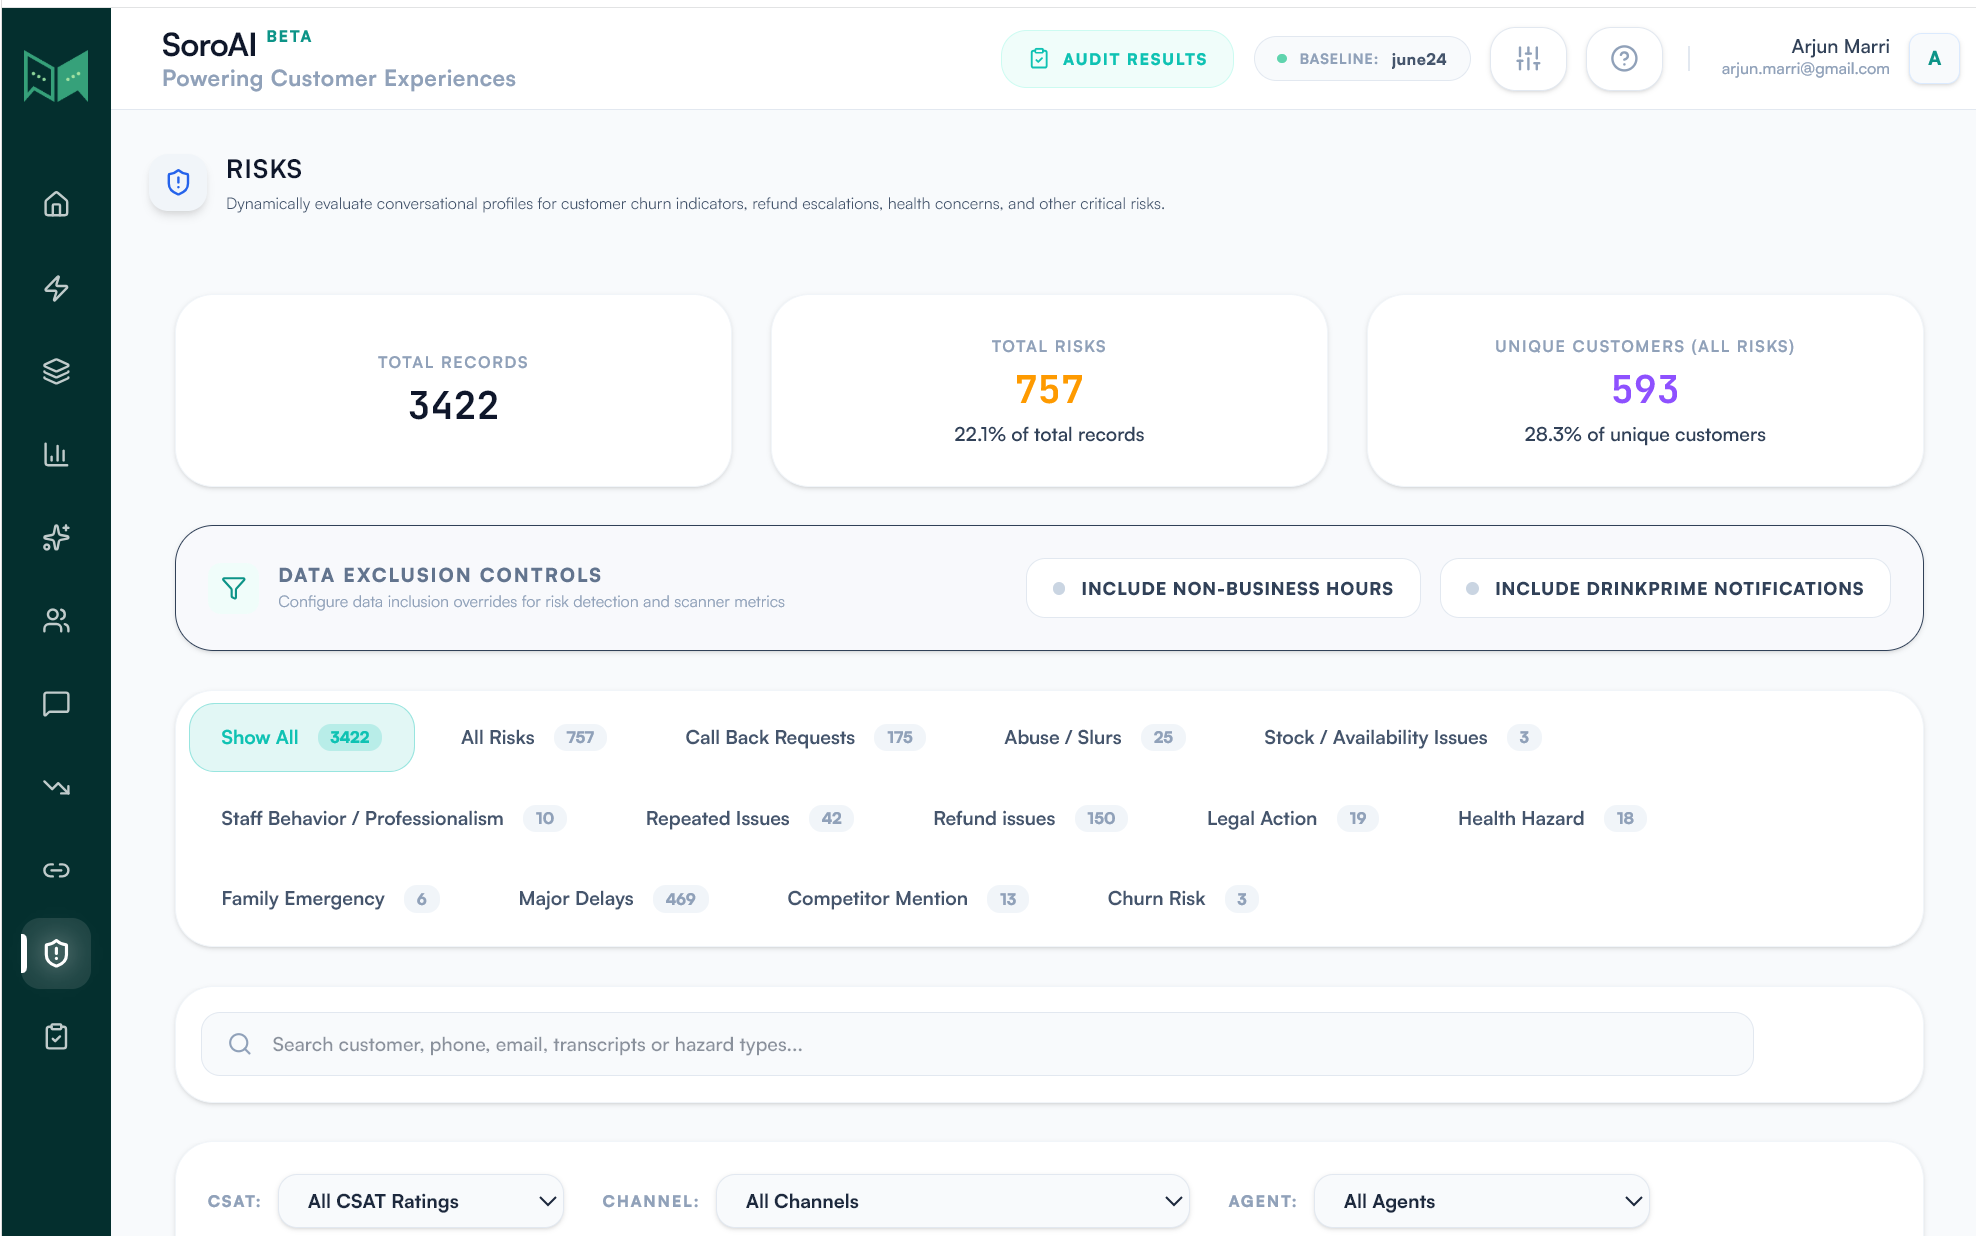Click the search customer input field
This screenshot has height=1236, width=1976.
tap(977, 1044)
